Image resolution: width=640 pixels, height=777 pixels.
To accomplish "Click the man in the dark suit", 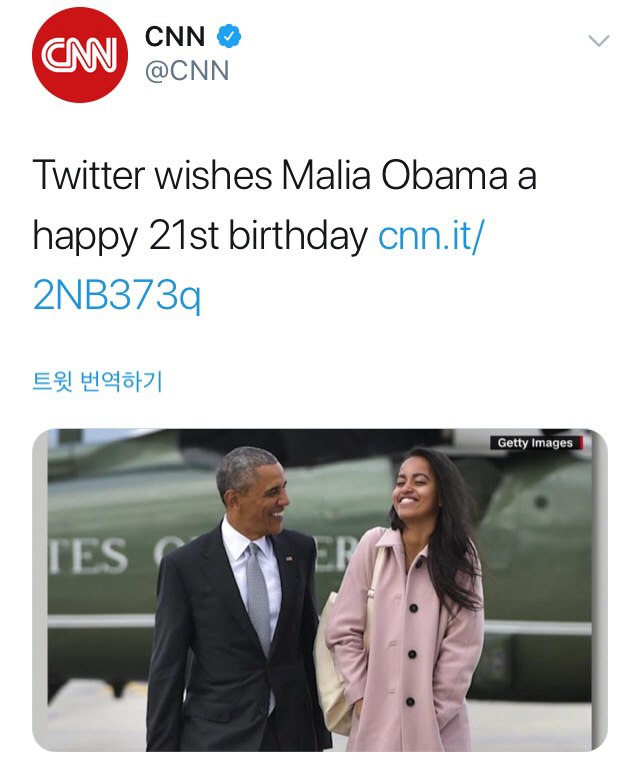I will point(215,640).
